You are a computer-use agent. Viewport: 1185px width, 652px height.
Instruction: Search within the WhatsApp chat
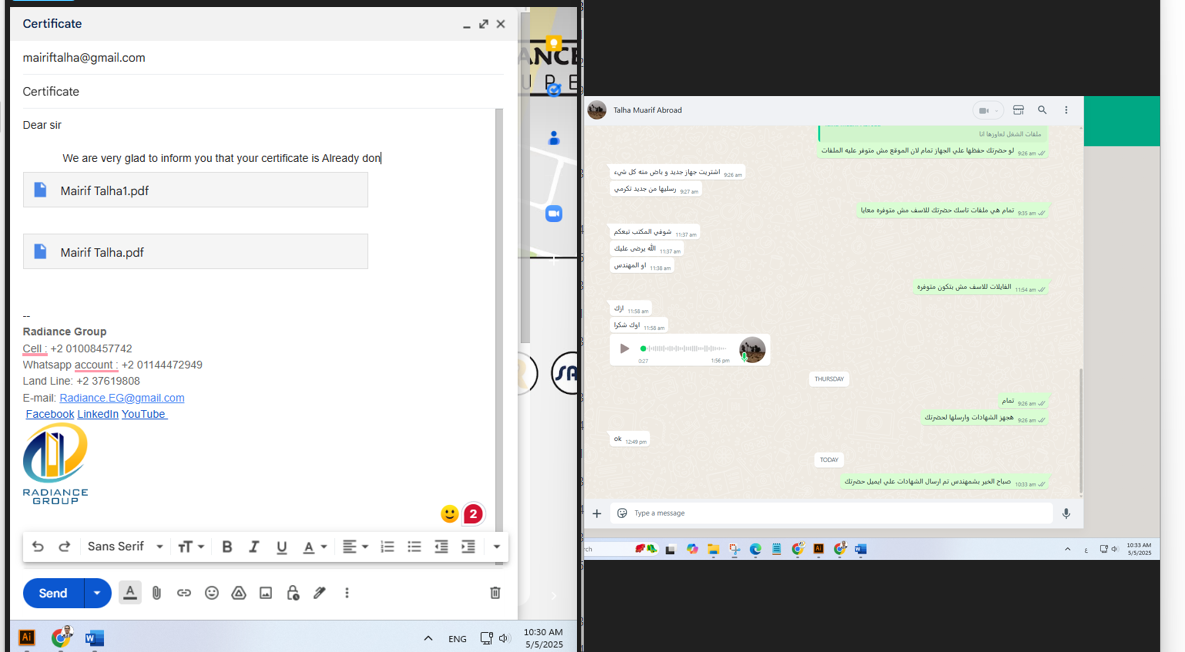pyautogui.click(x=1042, y=110)
